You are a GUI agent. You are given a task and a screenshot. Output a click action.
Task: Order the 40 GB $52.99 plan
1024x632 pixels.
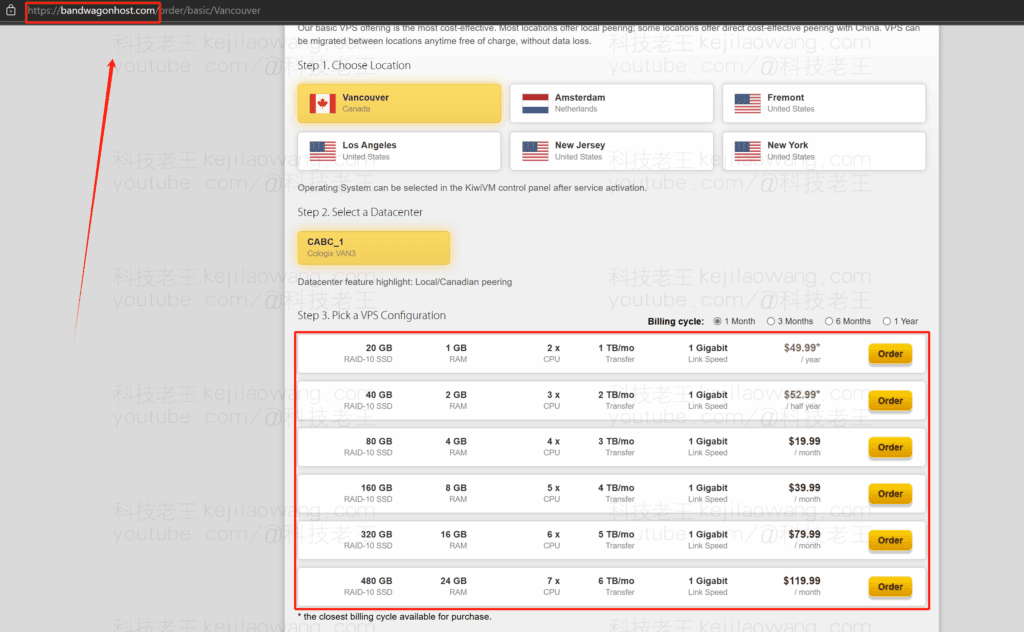pos(890,401)
